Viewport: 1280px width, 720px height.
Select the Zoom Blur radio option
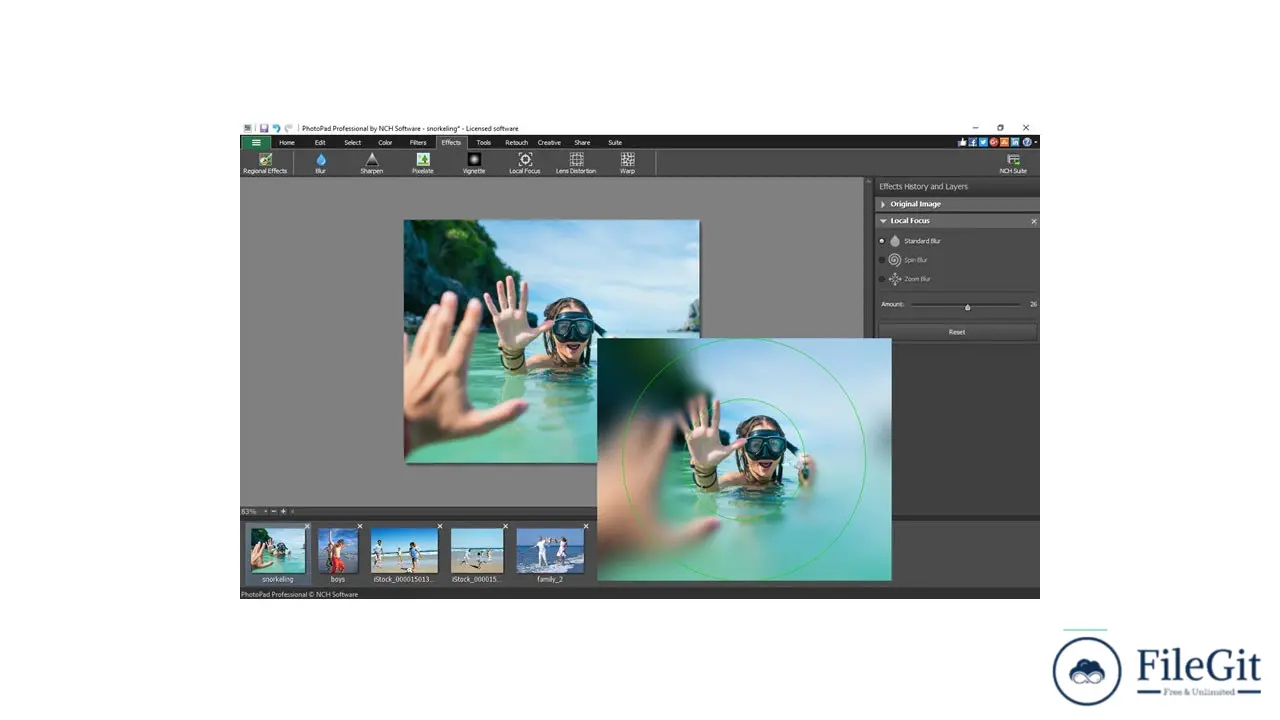882,279
